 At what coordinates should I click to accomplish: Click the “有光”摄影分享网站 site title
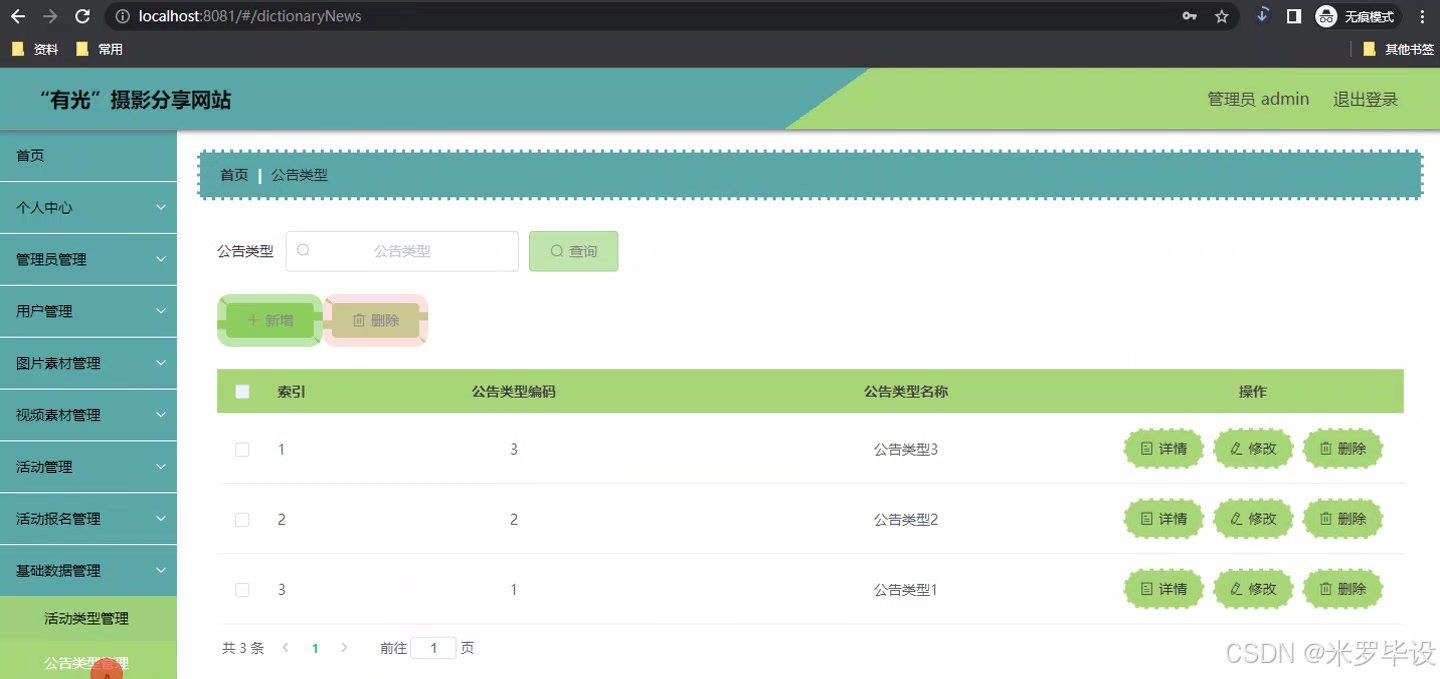(x=135, y=100)
